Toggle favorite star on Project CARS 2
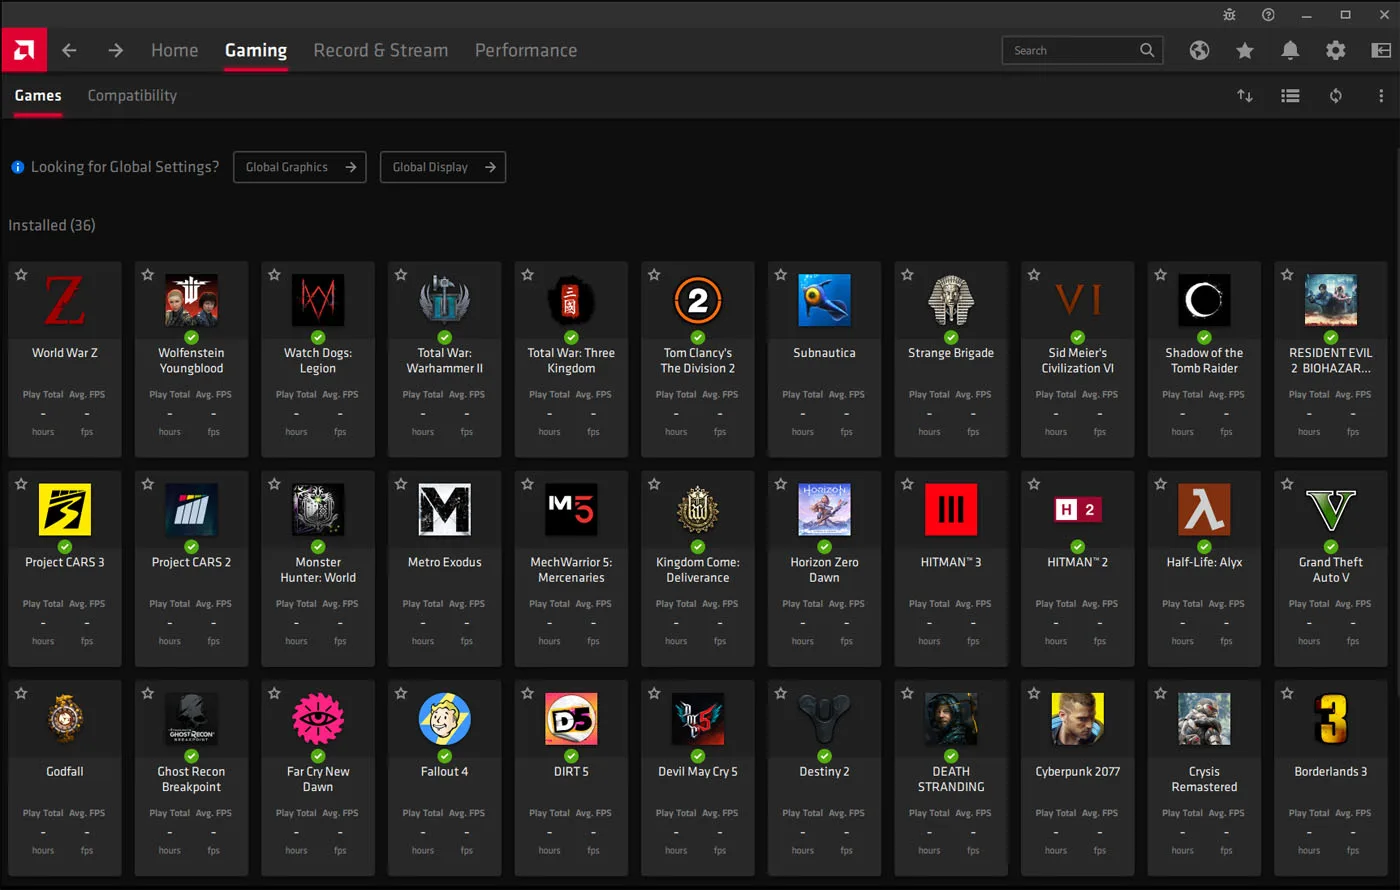Screen dimensions: 1400x890 click(148, 483)
